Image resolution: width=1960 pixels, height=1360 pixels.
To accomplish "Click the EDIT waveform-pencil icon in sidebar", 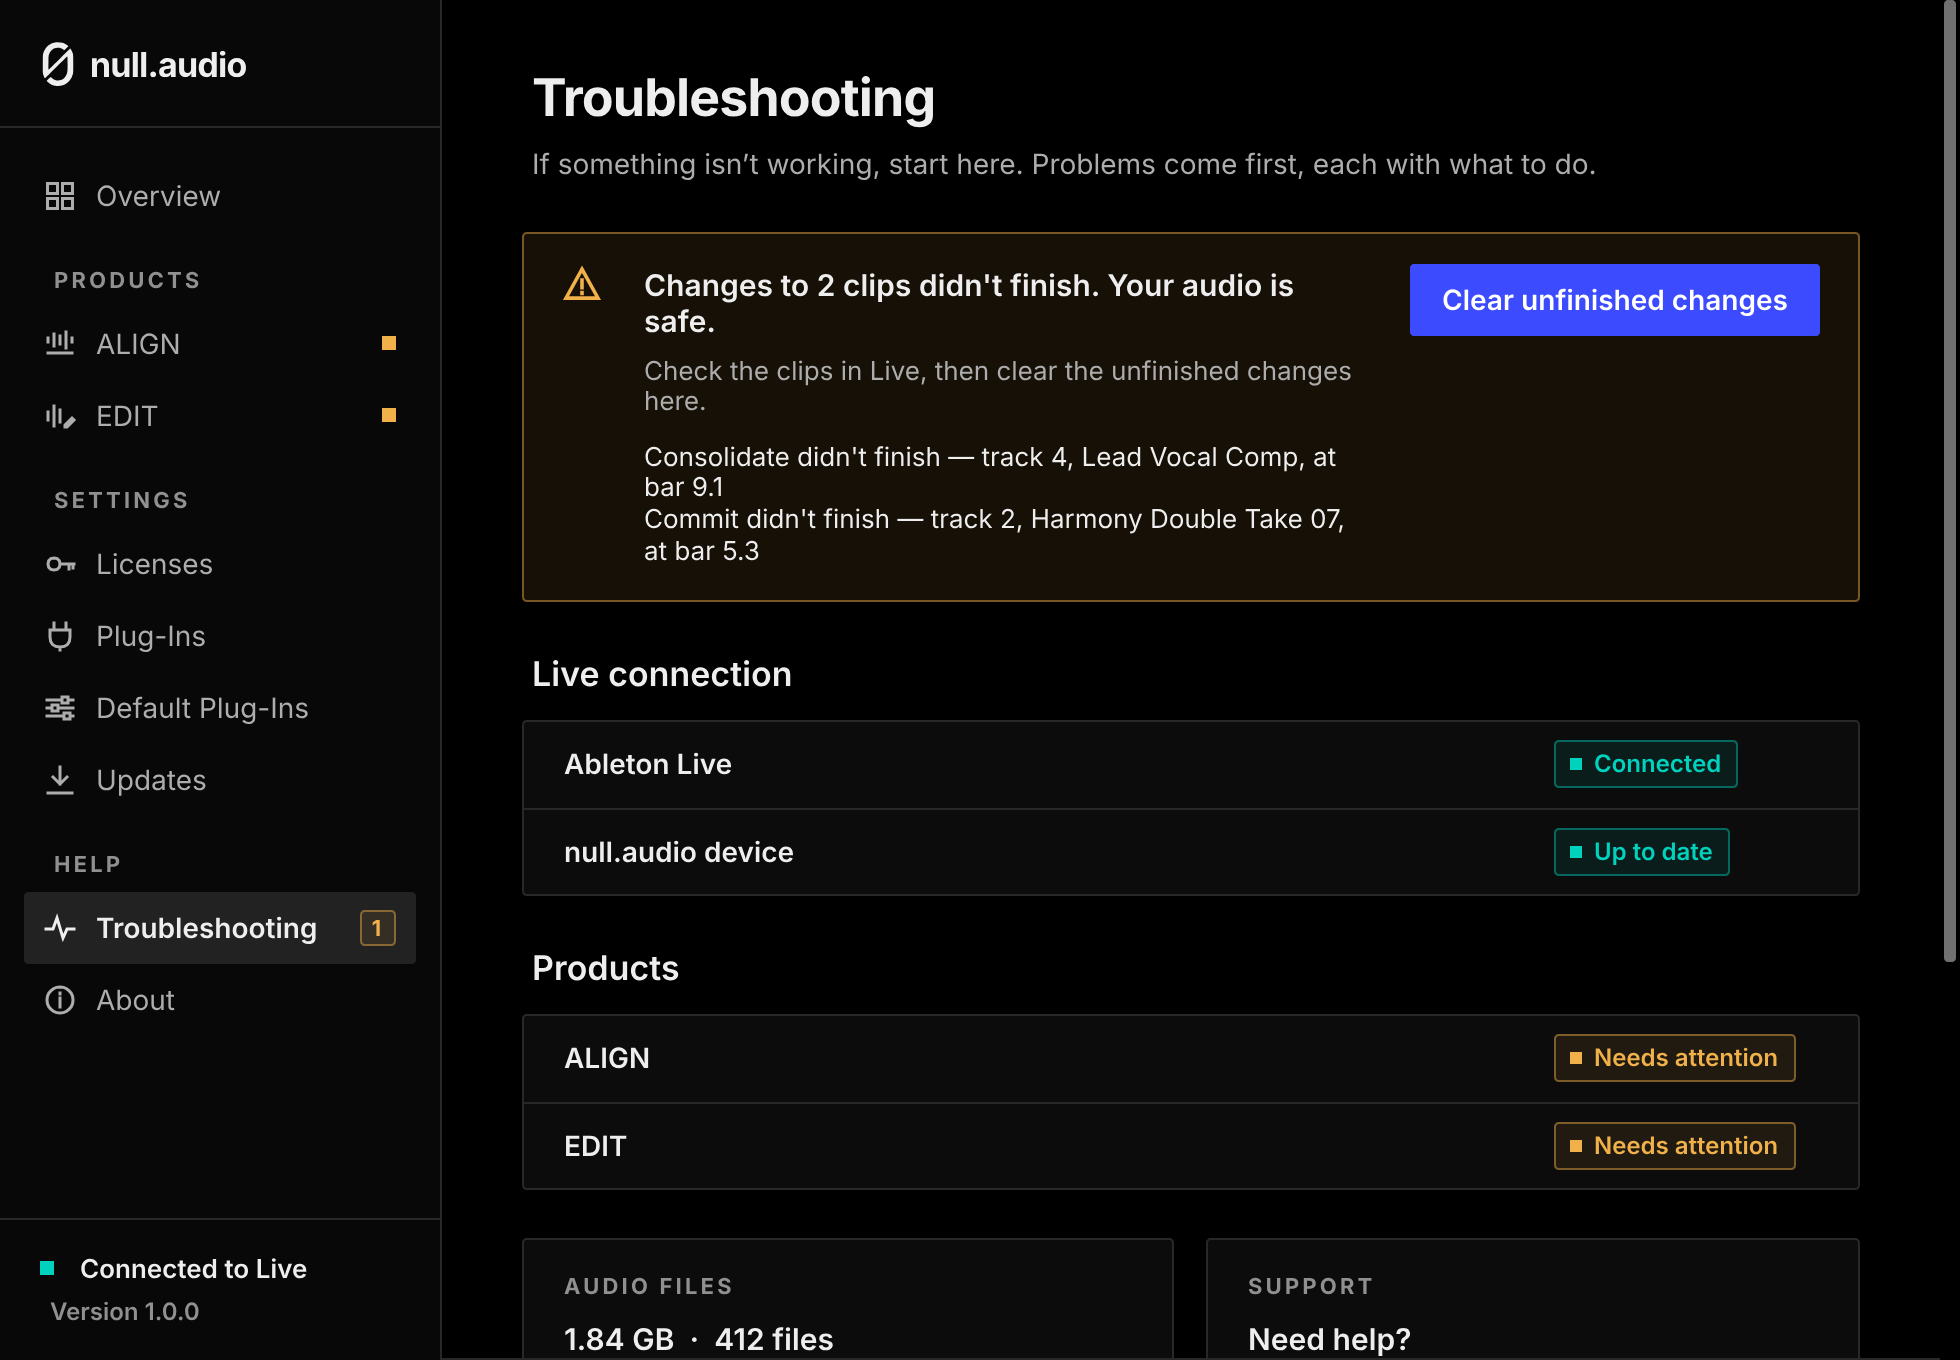I will tap(60, 416).
